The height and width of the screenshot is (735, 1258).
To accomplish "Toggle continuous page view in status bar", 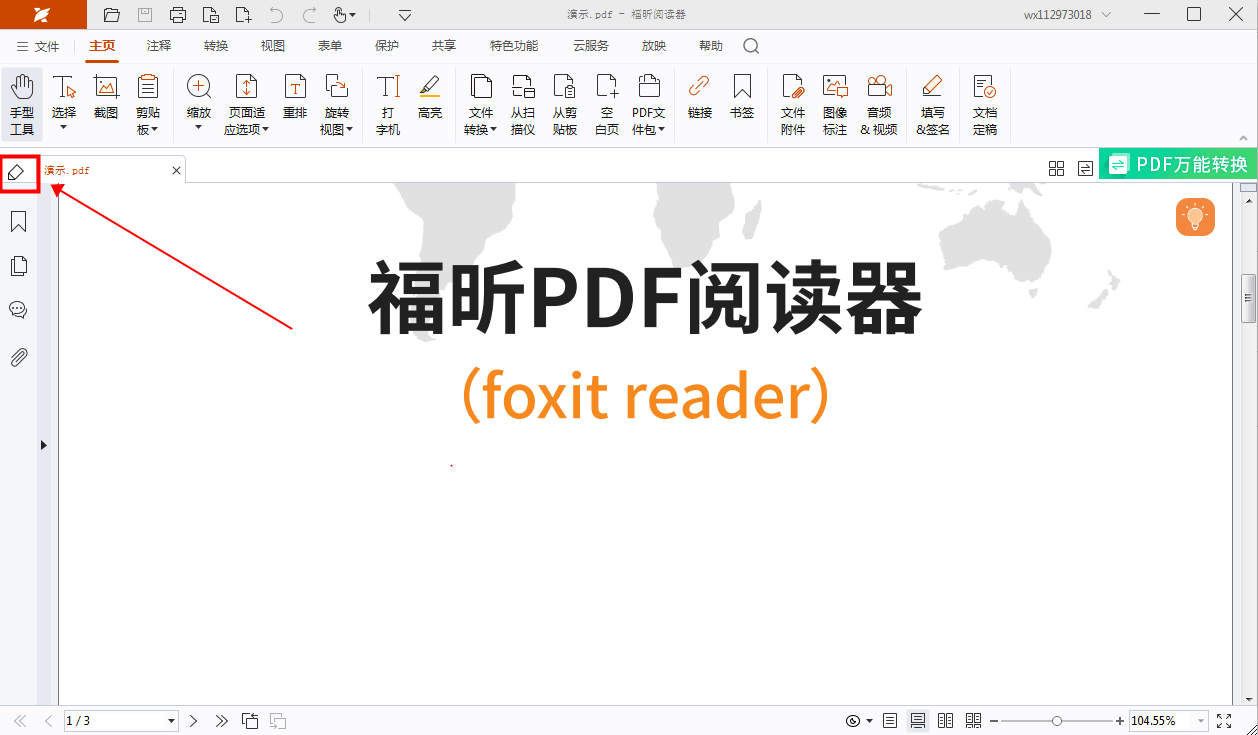I will point(917,721).
